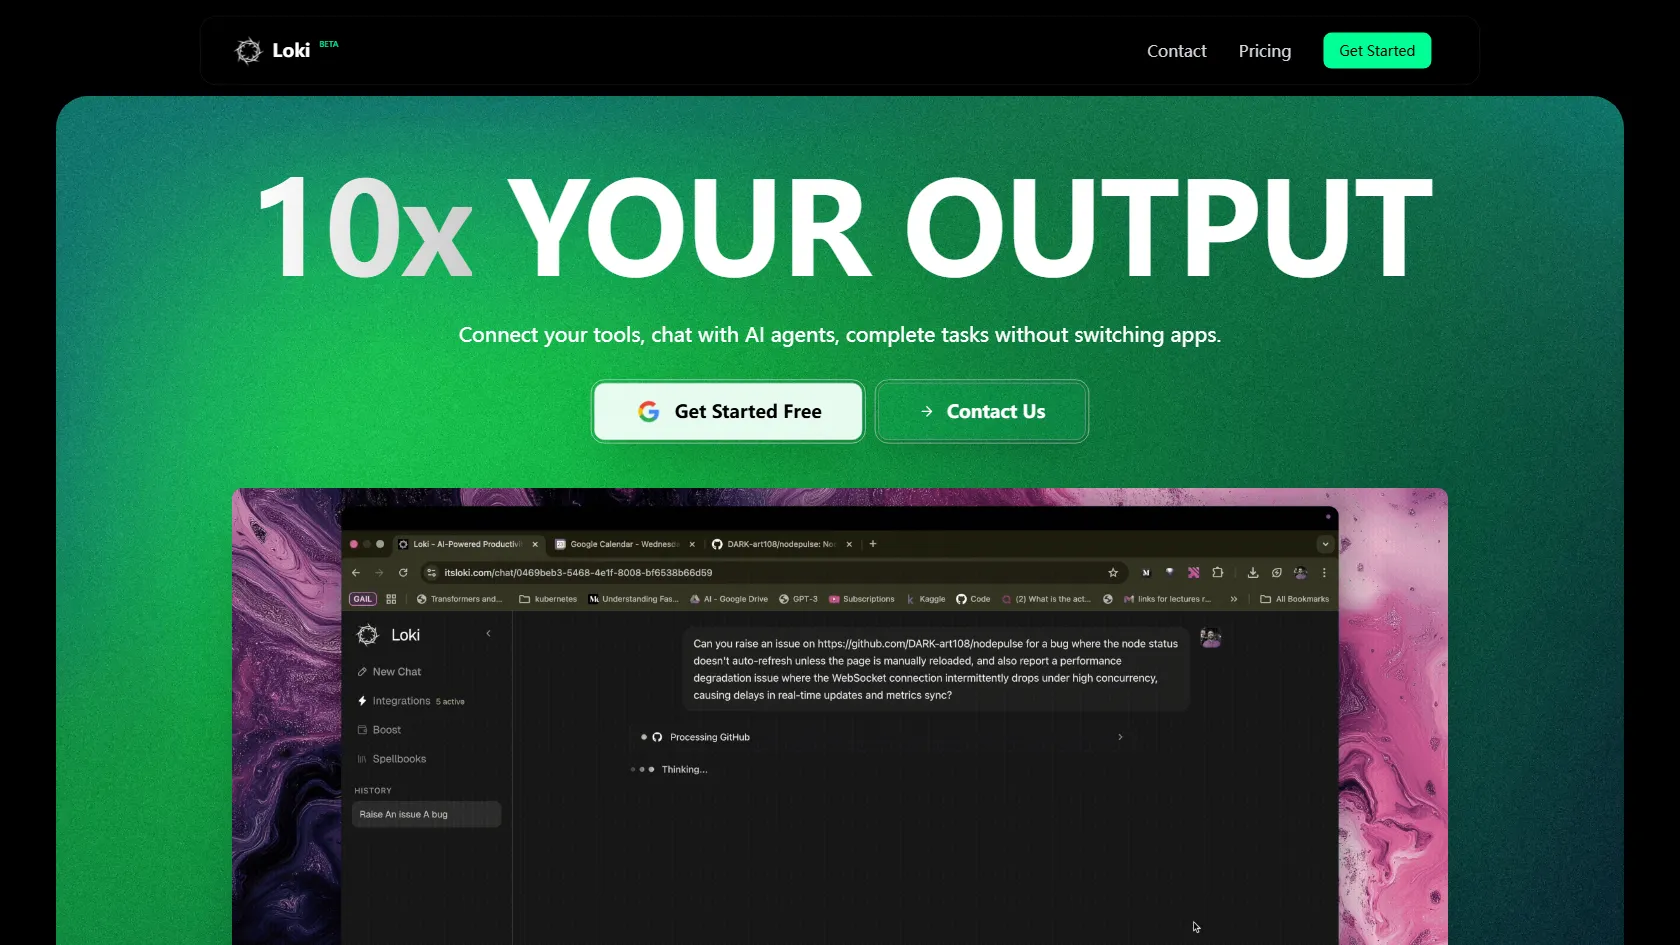Open the browser extensions puzzle icon

(1217, 573)
